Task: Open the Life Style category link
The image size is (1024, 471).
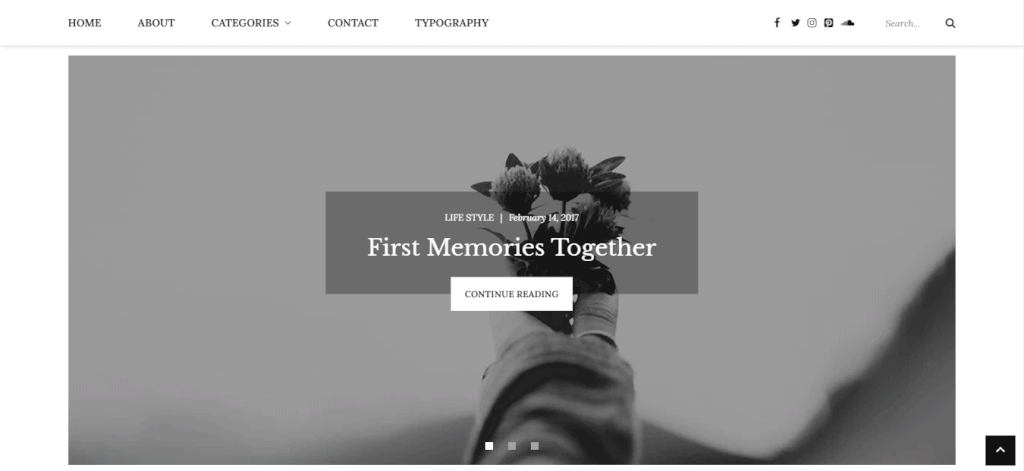Action: click(469, 218)
